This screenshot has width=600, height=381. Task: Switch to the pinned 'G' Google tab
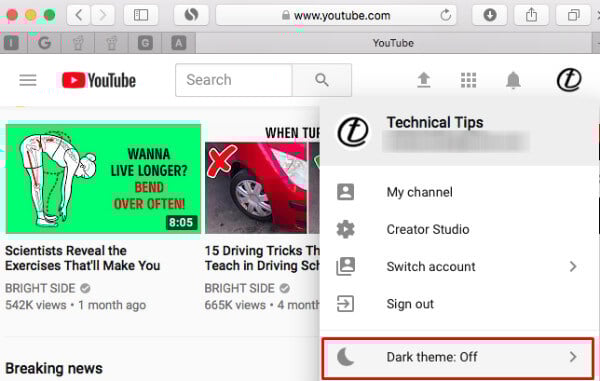[44, 43]
